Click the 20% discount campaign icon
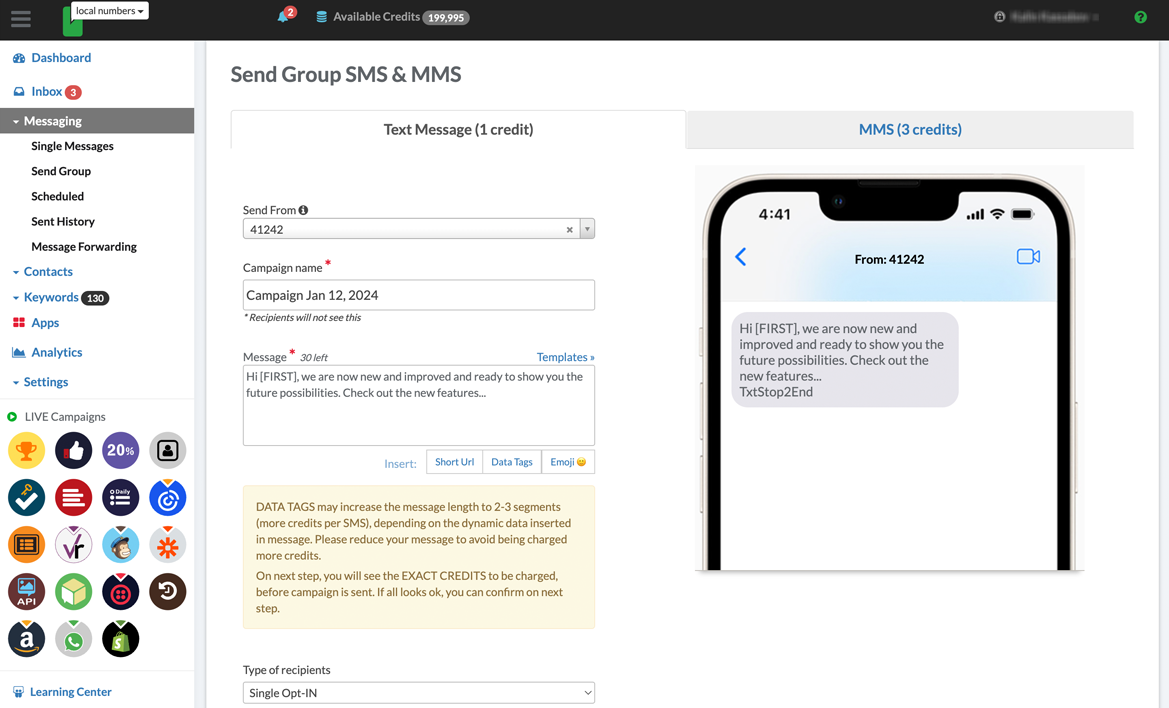Screen dimensions: 1169x708 120,450
